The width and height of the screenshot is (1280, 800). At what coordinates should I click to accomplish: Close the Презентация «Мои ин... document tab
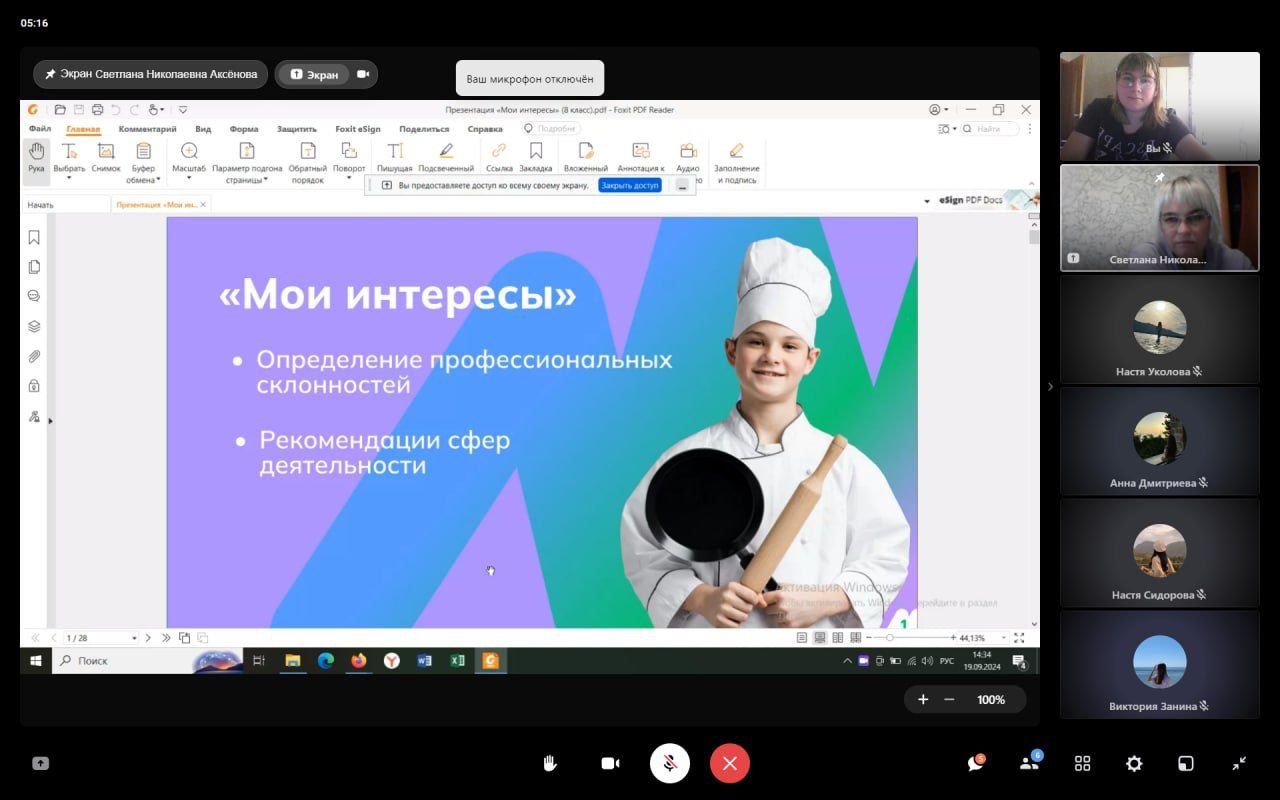pos(203,204)
